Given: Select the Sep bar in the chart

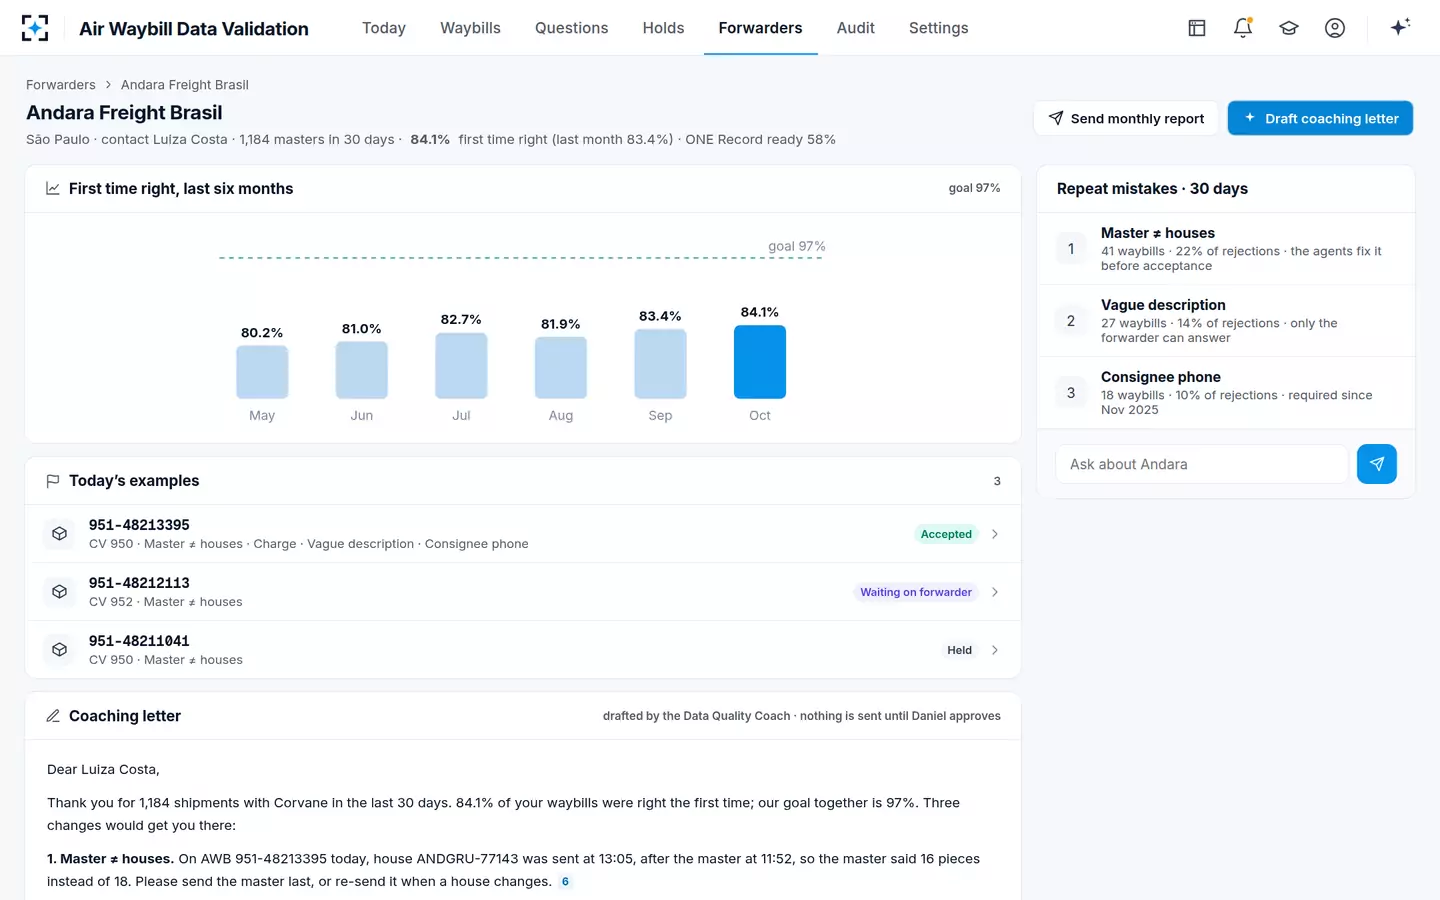Looking at the screenshot, I should point(660,364).
